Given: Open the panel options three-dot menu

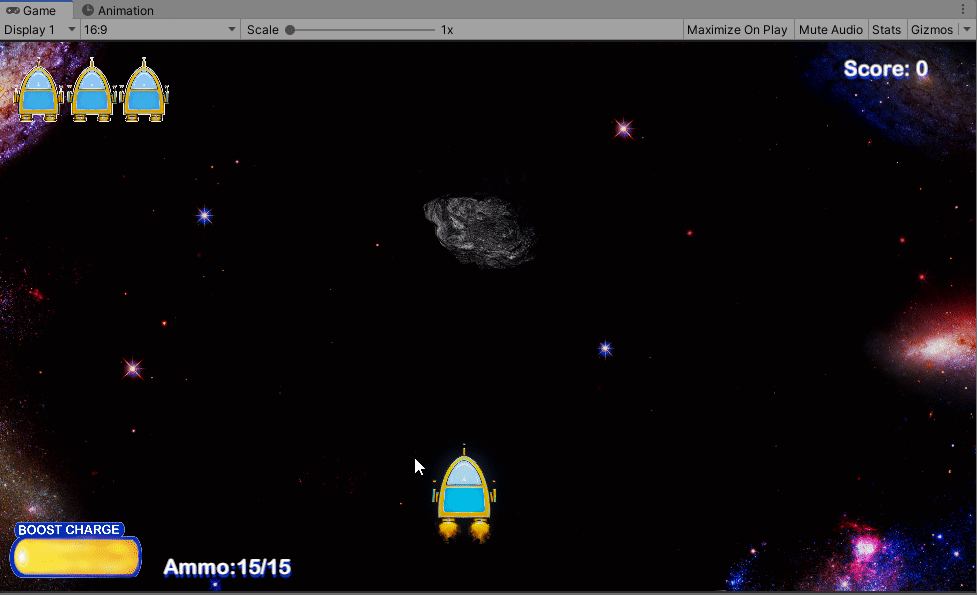Looking at the screenshot, I should pos(963,9).
